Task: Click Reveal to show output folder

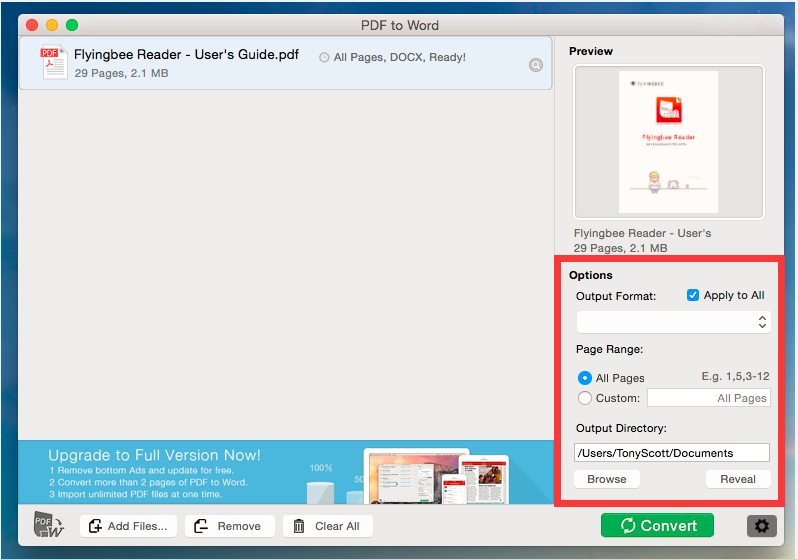Action: point(738,479)
